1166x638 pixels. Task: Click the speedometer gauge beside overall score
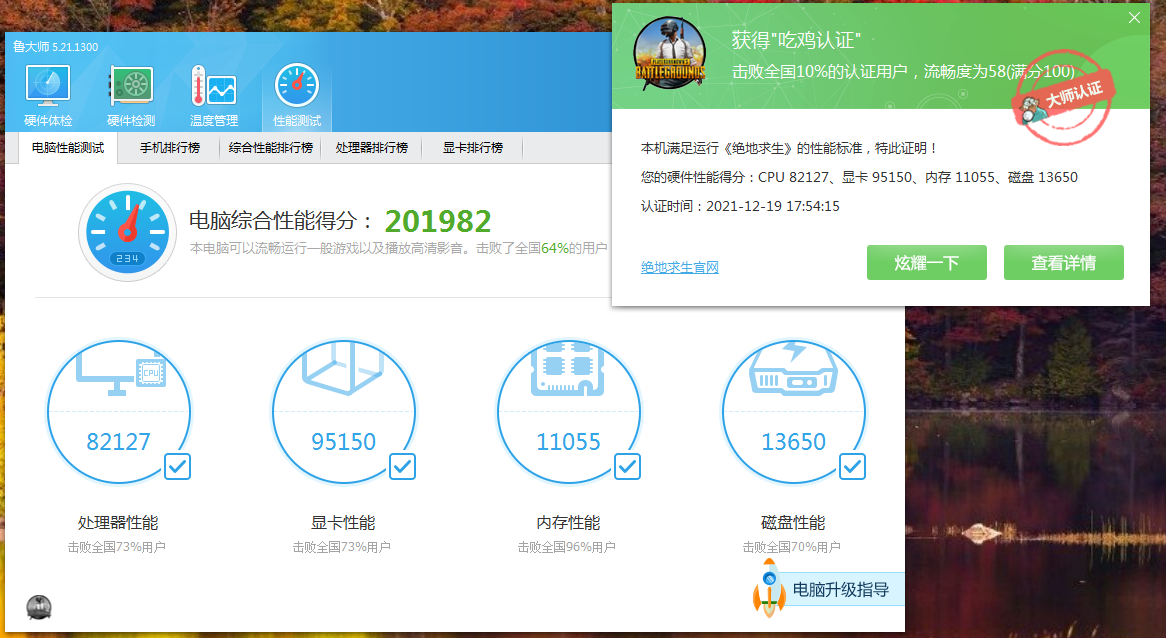pos(128,233)
